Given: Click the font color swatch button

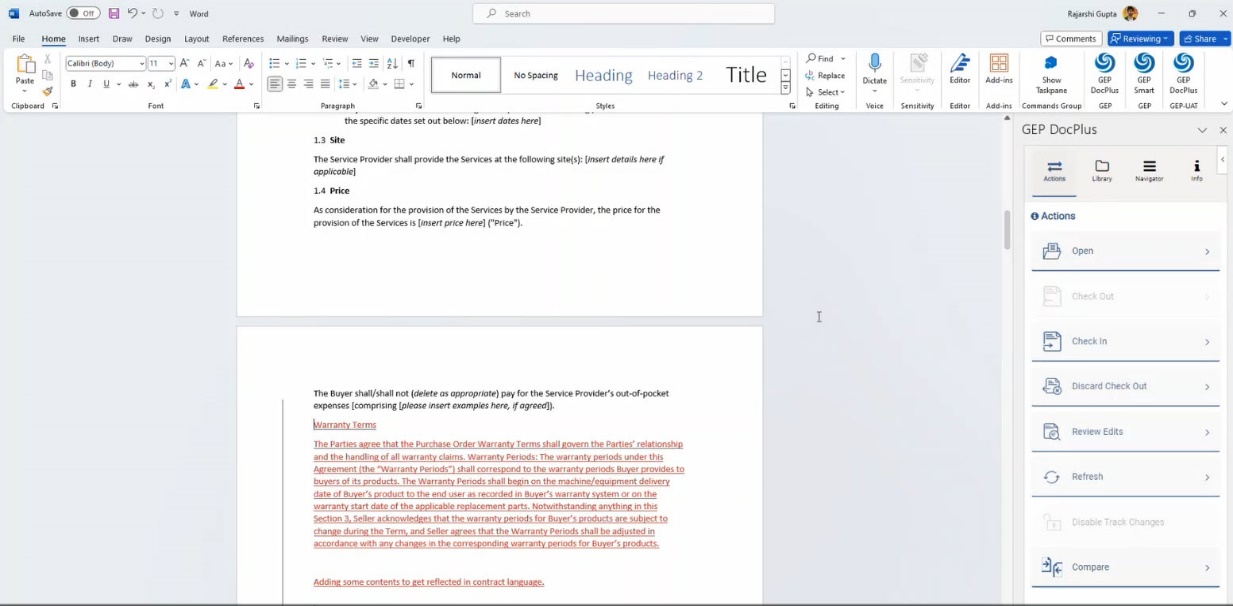Looking at the screenshot, I should [x=239, y=84].
